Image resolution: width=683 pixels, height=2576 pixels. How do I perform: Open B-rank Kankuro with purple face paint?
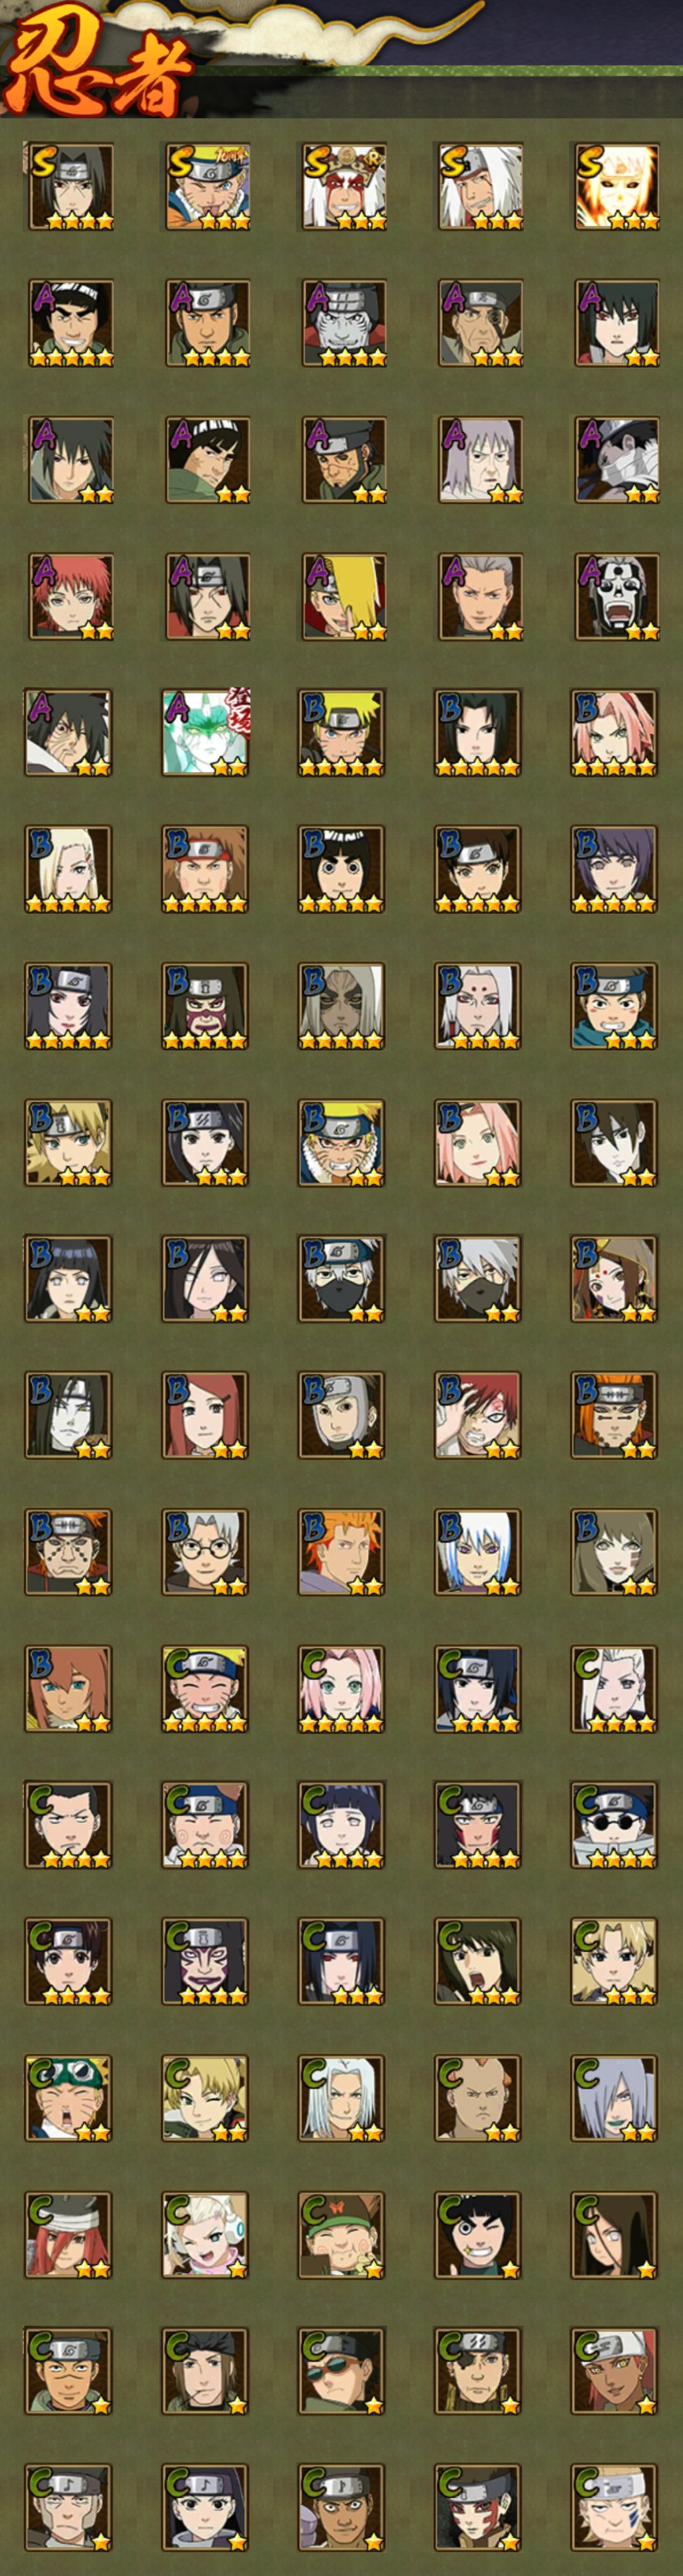pyautogui.click(x=205, y=1006)
